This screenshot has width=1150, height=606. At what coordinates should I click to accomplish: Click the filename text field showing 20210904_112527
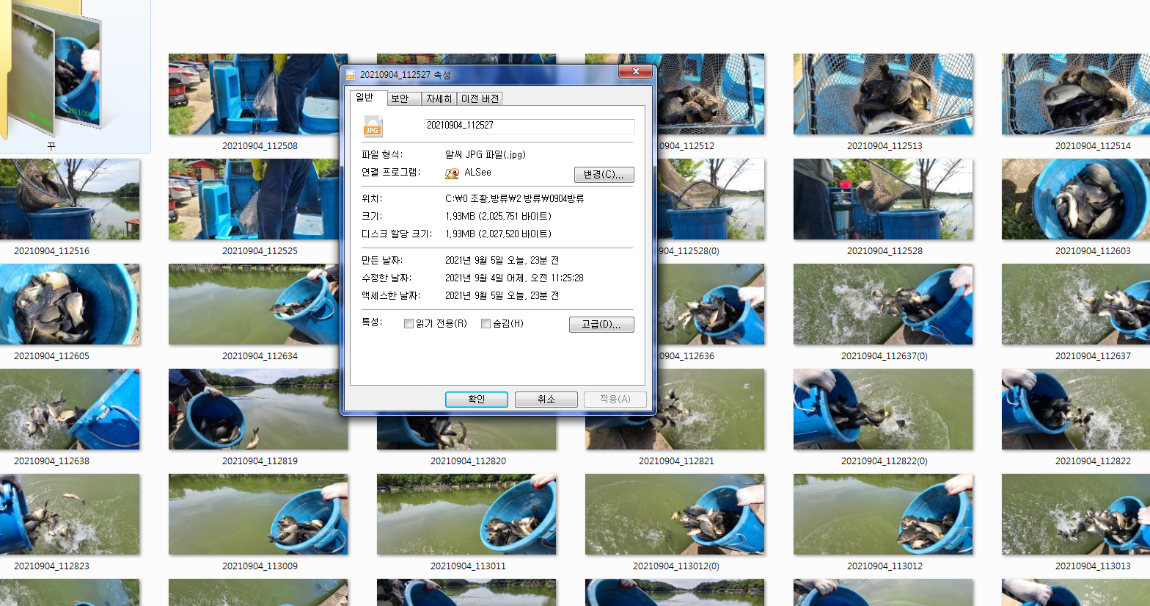(527, 126)
